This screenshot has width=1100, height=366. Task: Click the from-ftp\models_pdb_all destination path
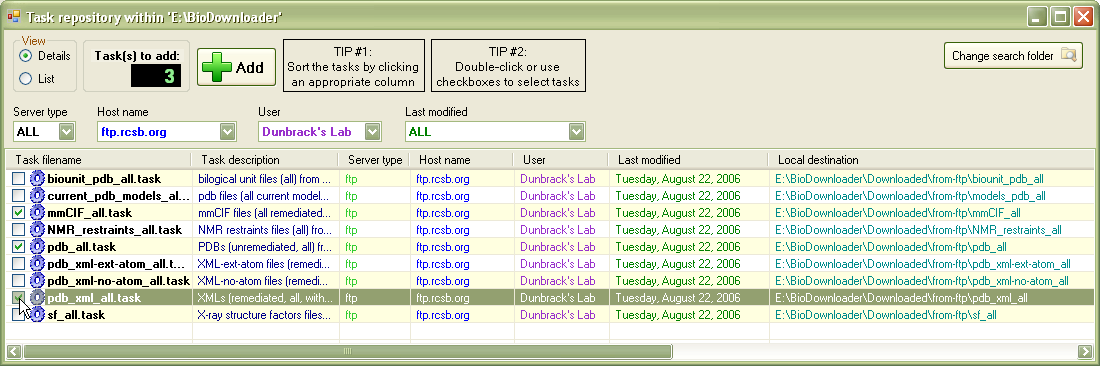(911, 196)
